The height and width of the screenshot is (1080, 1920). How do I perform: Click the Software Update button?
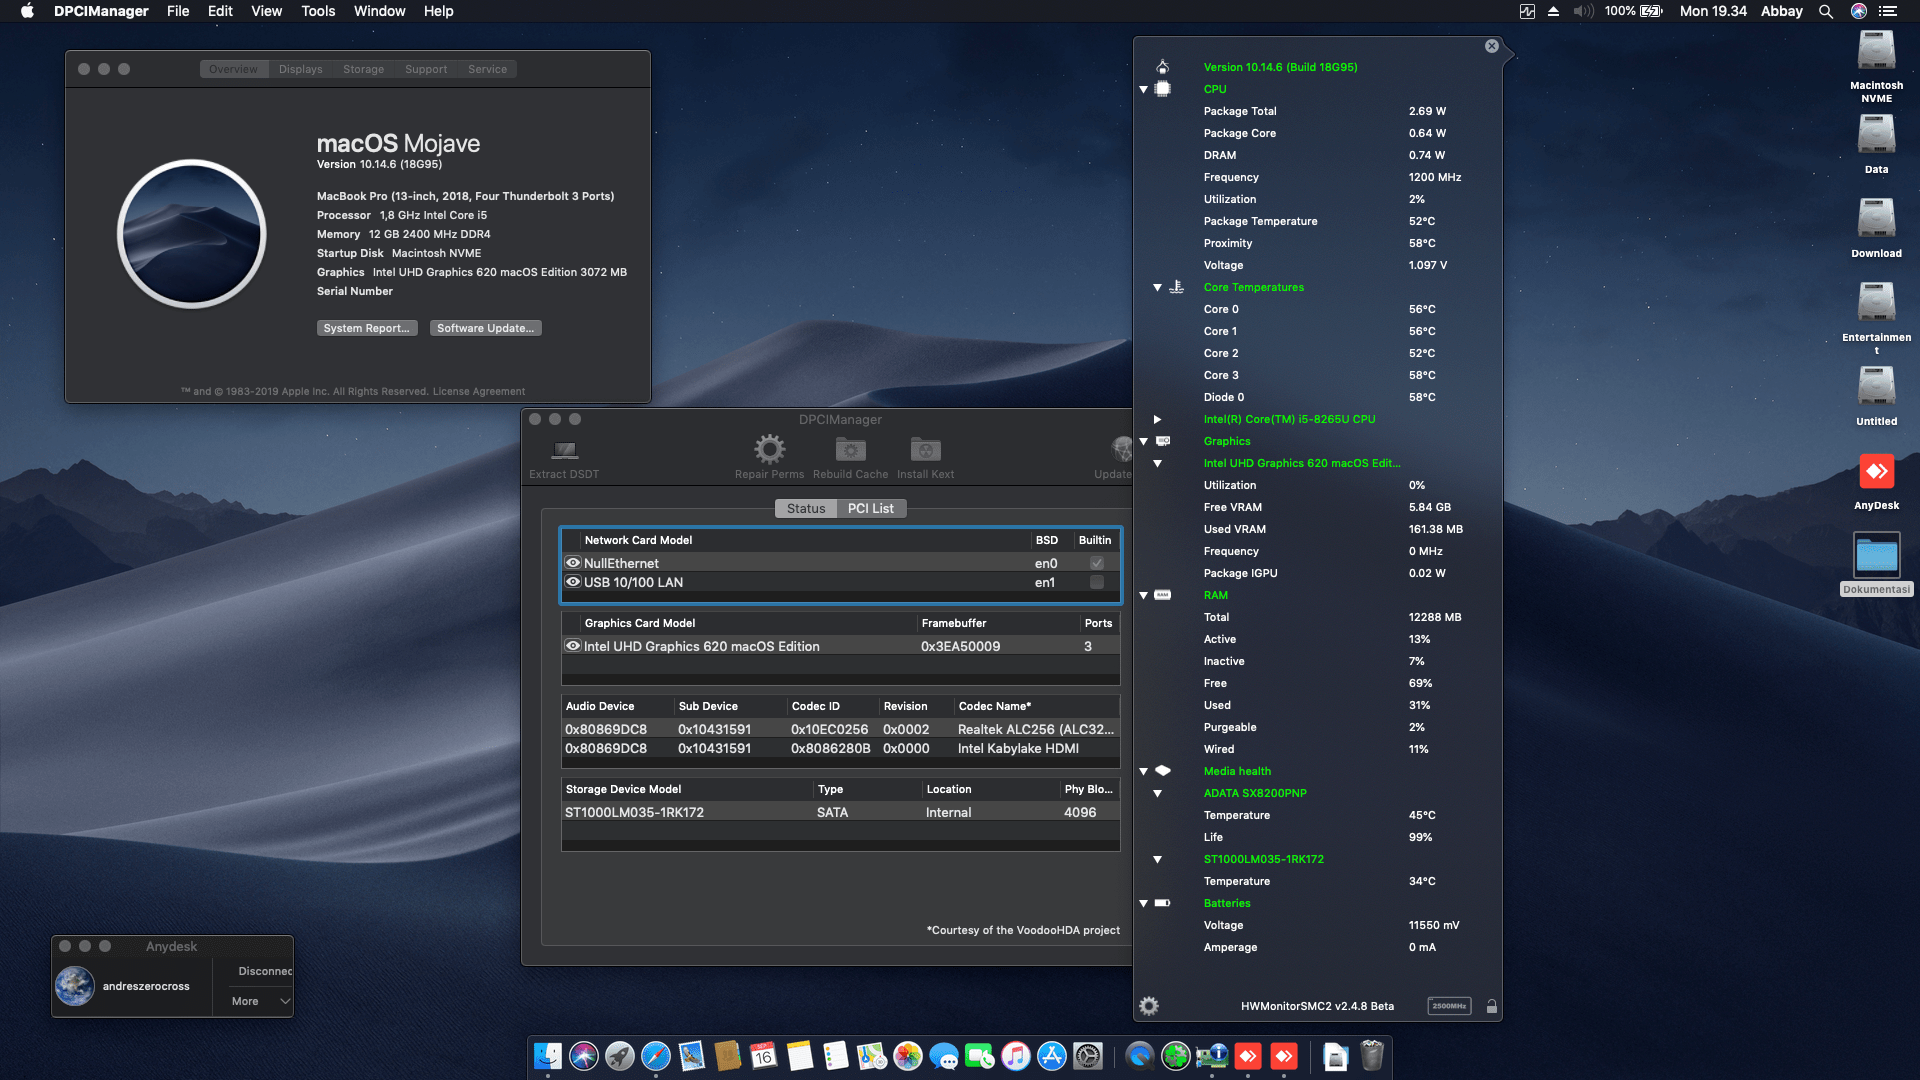click(485, 327)
